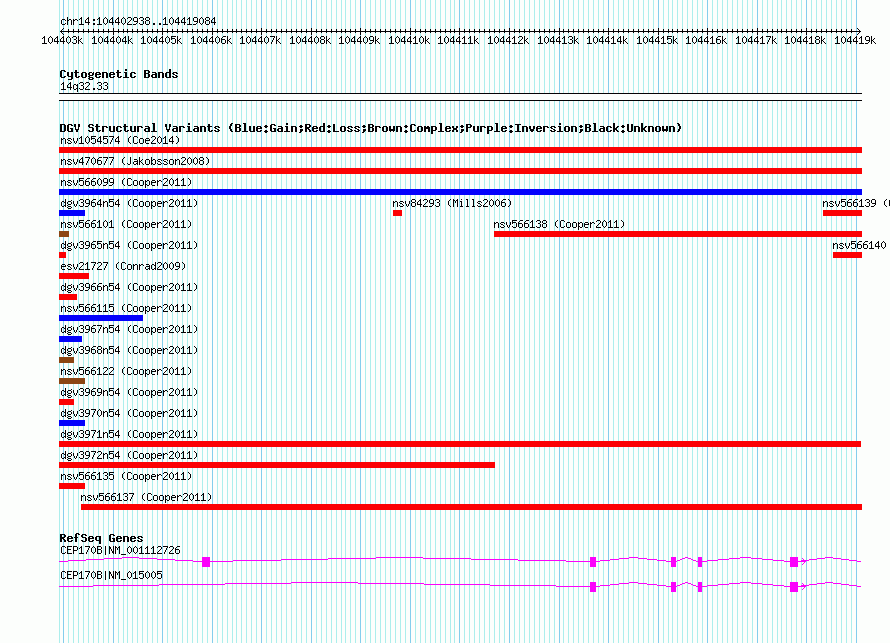Click the brown bar under nsv566122
890x643 pixels.
pyautogui.click(x=72, y=381)
